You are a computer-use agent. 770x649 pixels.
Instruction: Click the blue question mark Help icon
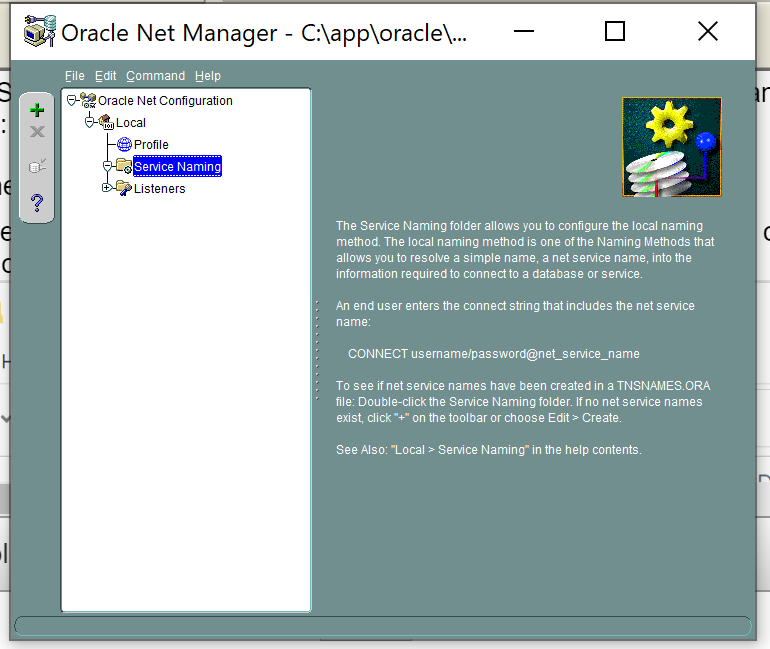[38, 202]
